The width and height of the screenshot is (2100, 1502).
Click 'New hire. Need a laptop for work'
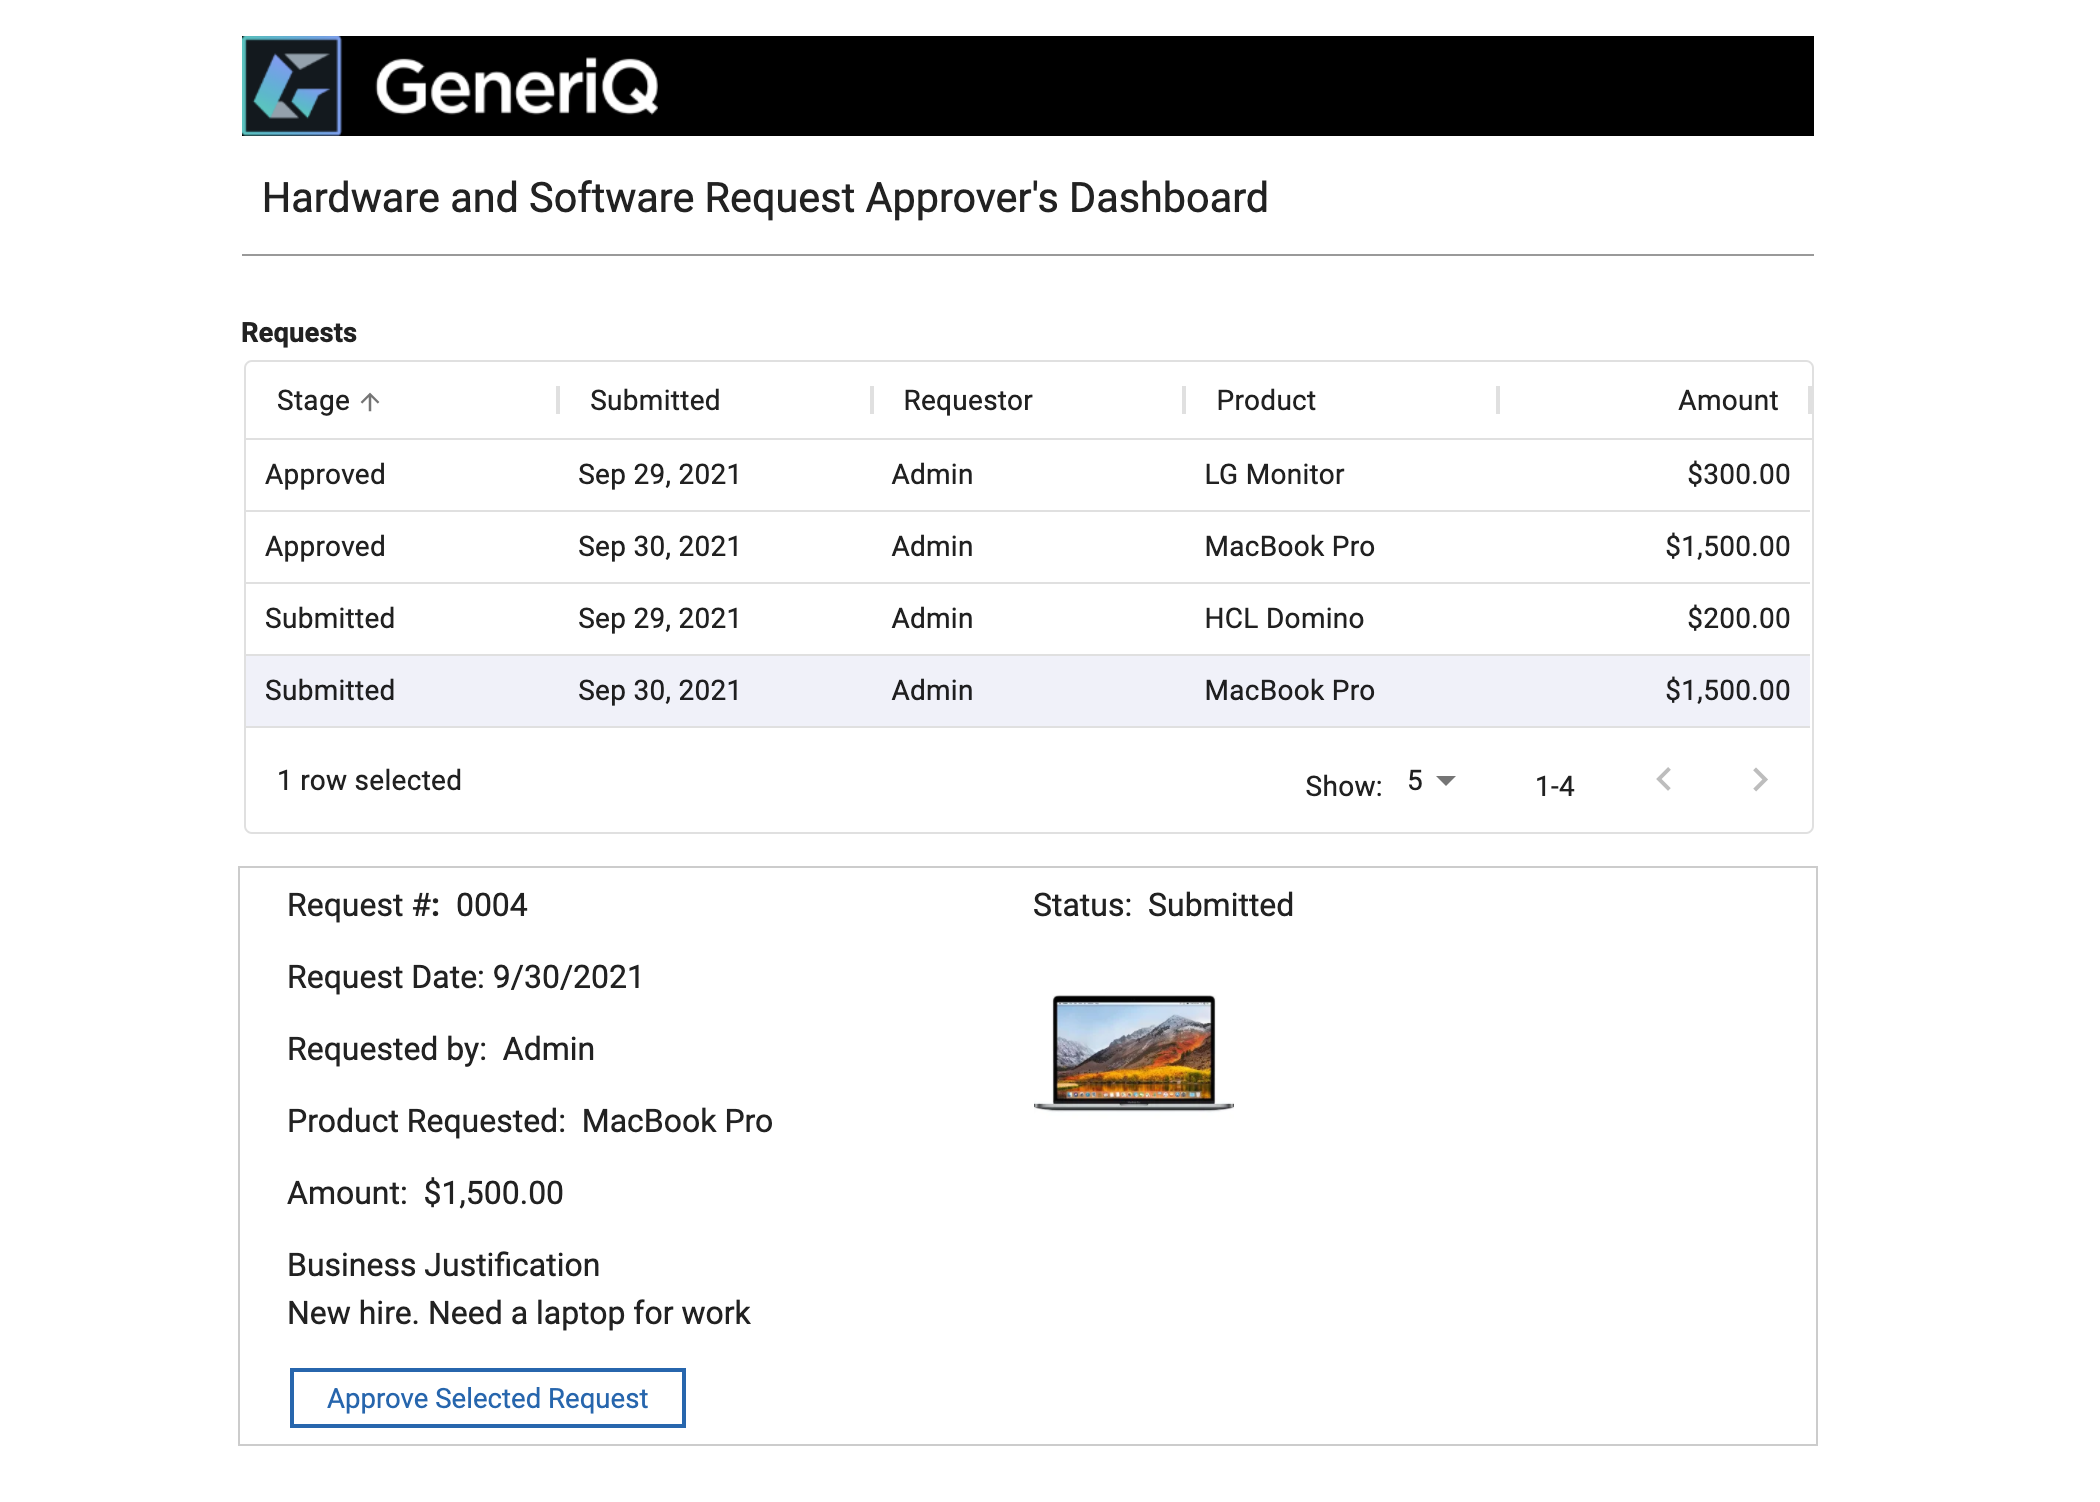tap(519, 1314)
